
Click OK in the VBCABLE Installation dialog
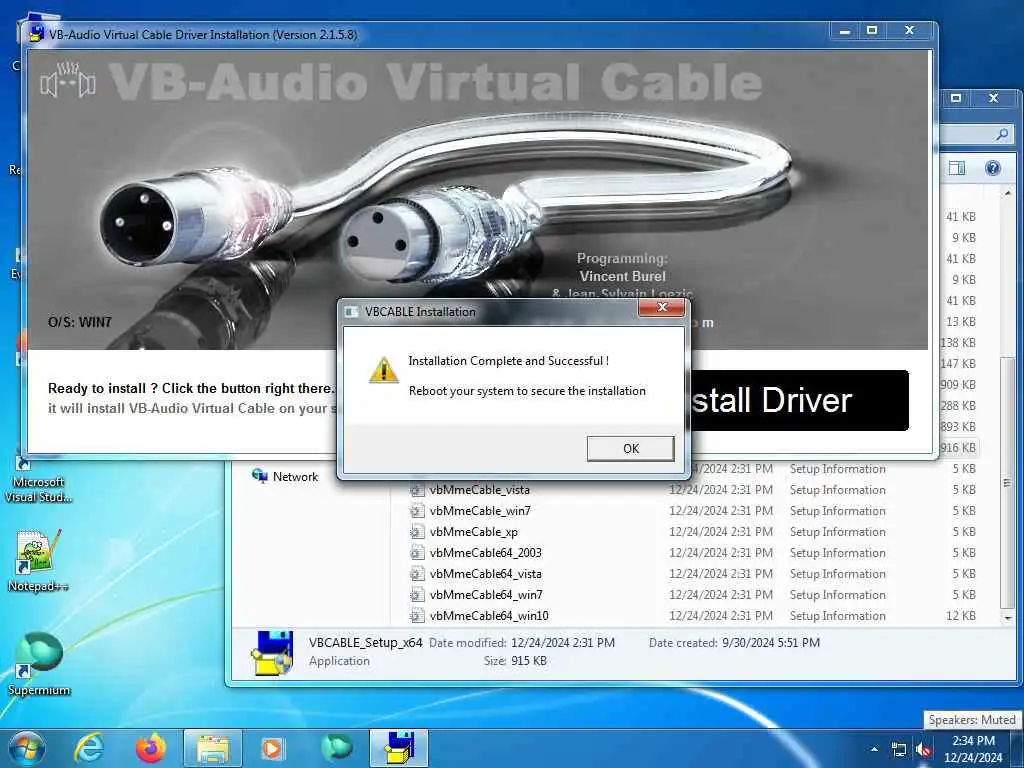[630, 449]
